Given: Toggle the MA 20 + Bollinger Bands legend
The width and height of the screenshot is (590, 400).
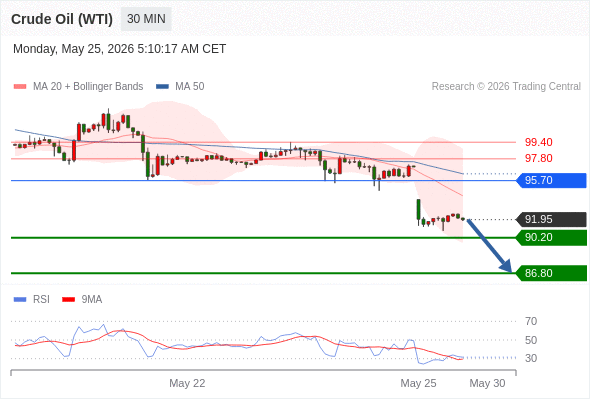Looking at the screenshot, I should click(x=88, y=87).
